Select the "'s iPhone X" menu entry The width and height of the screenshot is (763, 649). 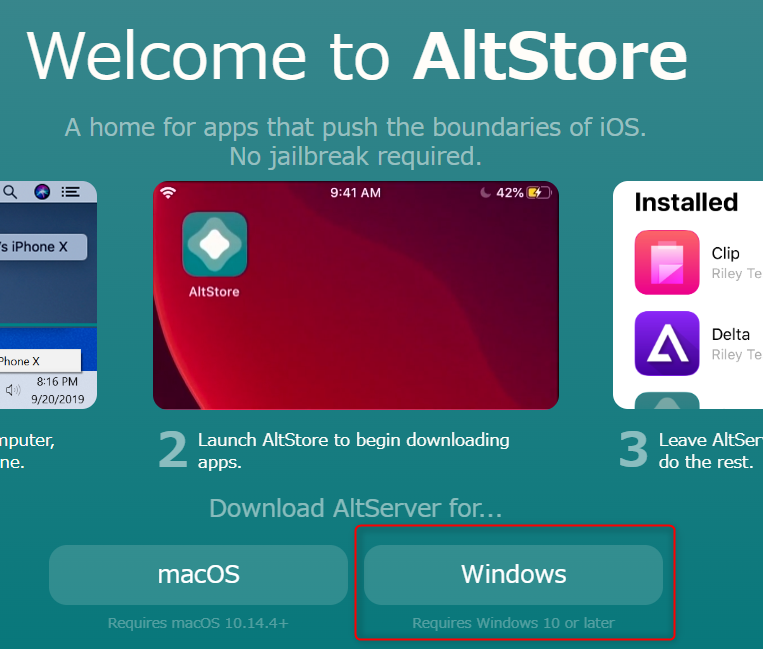point(43,247)
